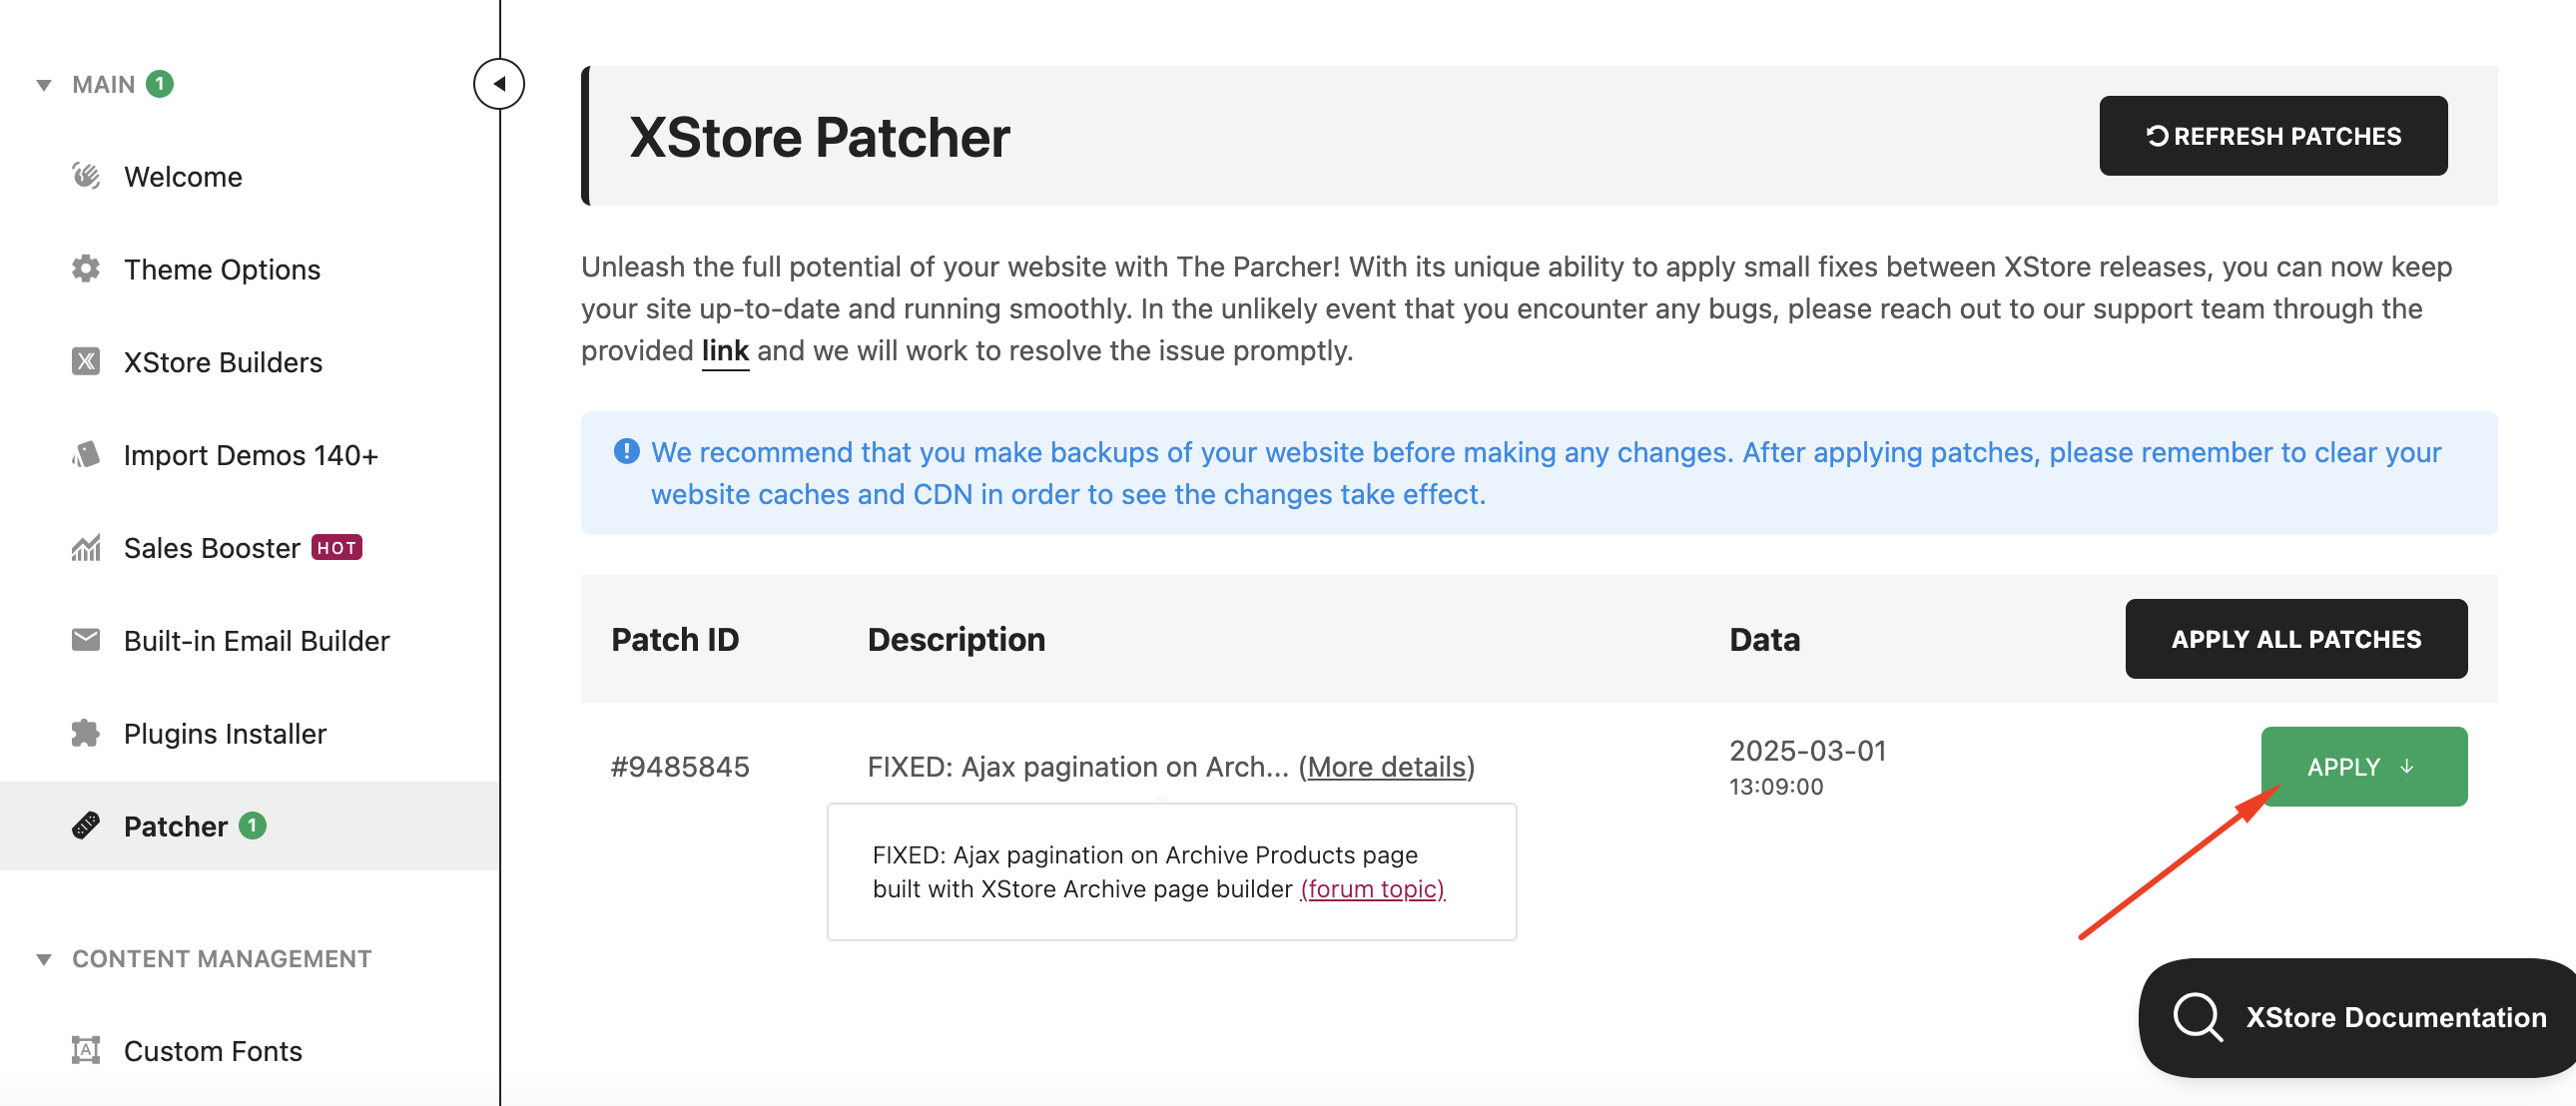Click the Theme Options gear icon
Screen dimensions: 2576x1106
tap(86, 269)
